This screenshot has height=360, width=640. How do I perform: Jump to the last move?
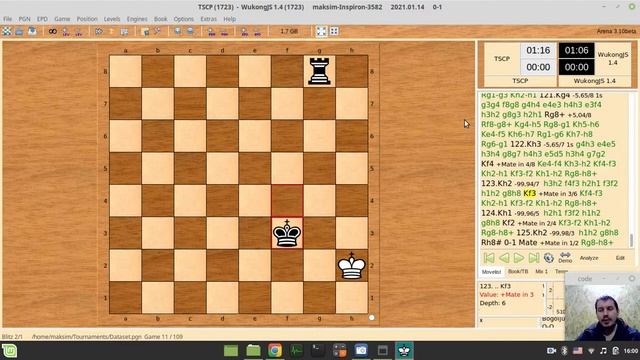coord(534,258)
